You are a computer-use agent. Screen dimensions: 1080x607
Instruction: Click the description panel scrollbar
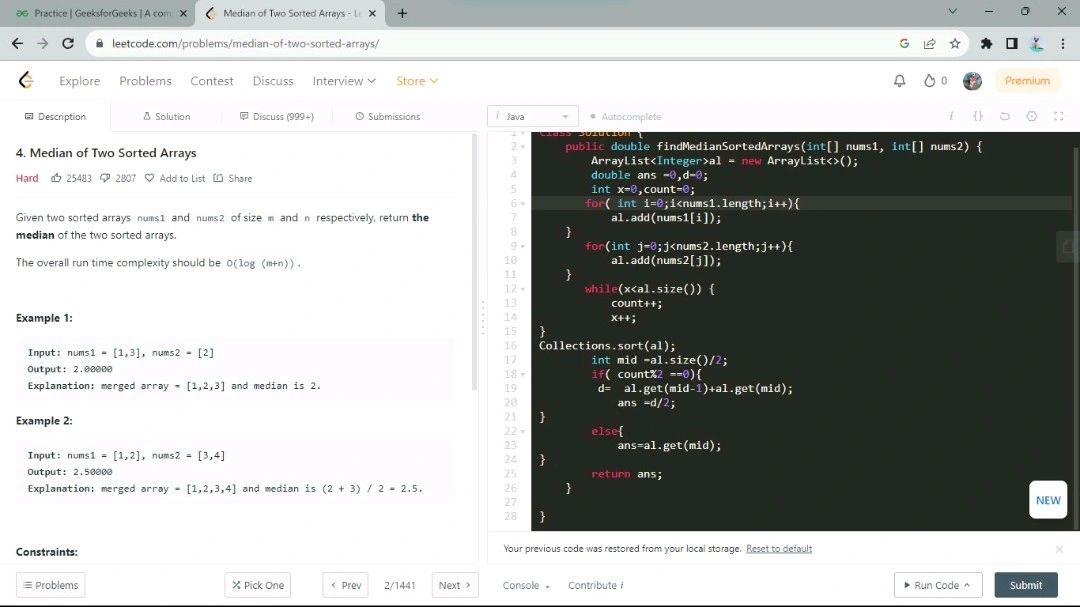pyautogui.click(x=474, y=262)
